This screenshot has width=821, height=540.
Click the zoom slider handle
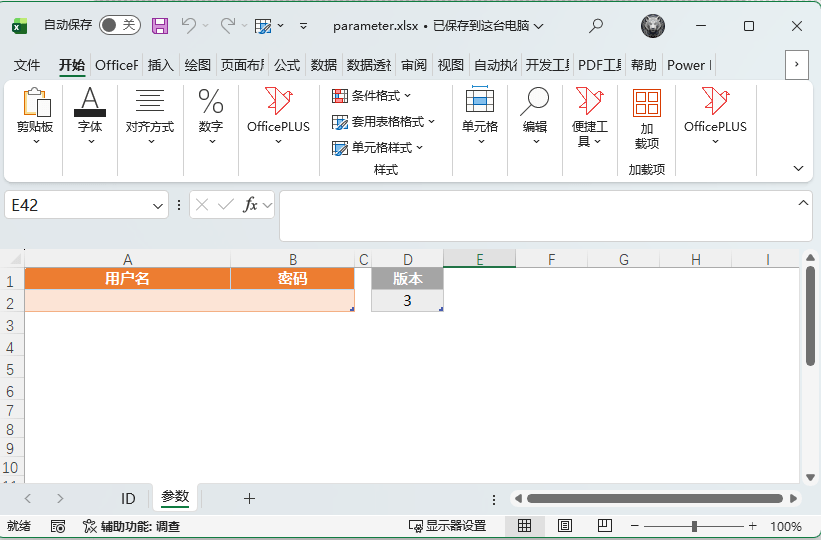click(x=694, y=526)
